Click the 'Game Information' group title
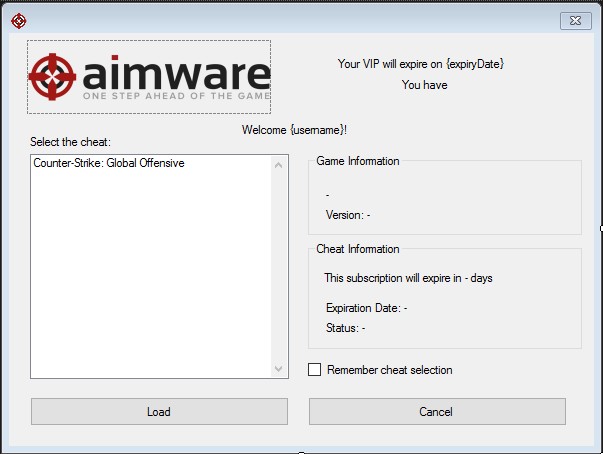603x454 pixels. click(358, 161)
